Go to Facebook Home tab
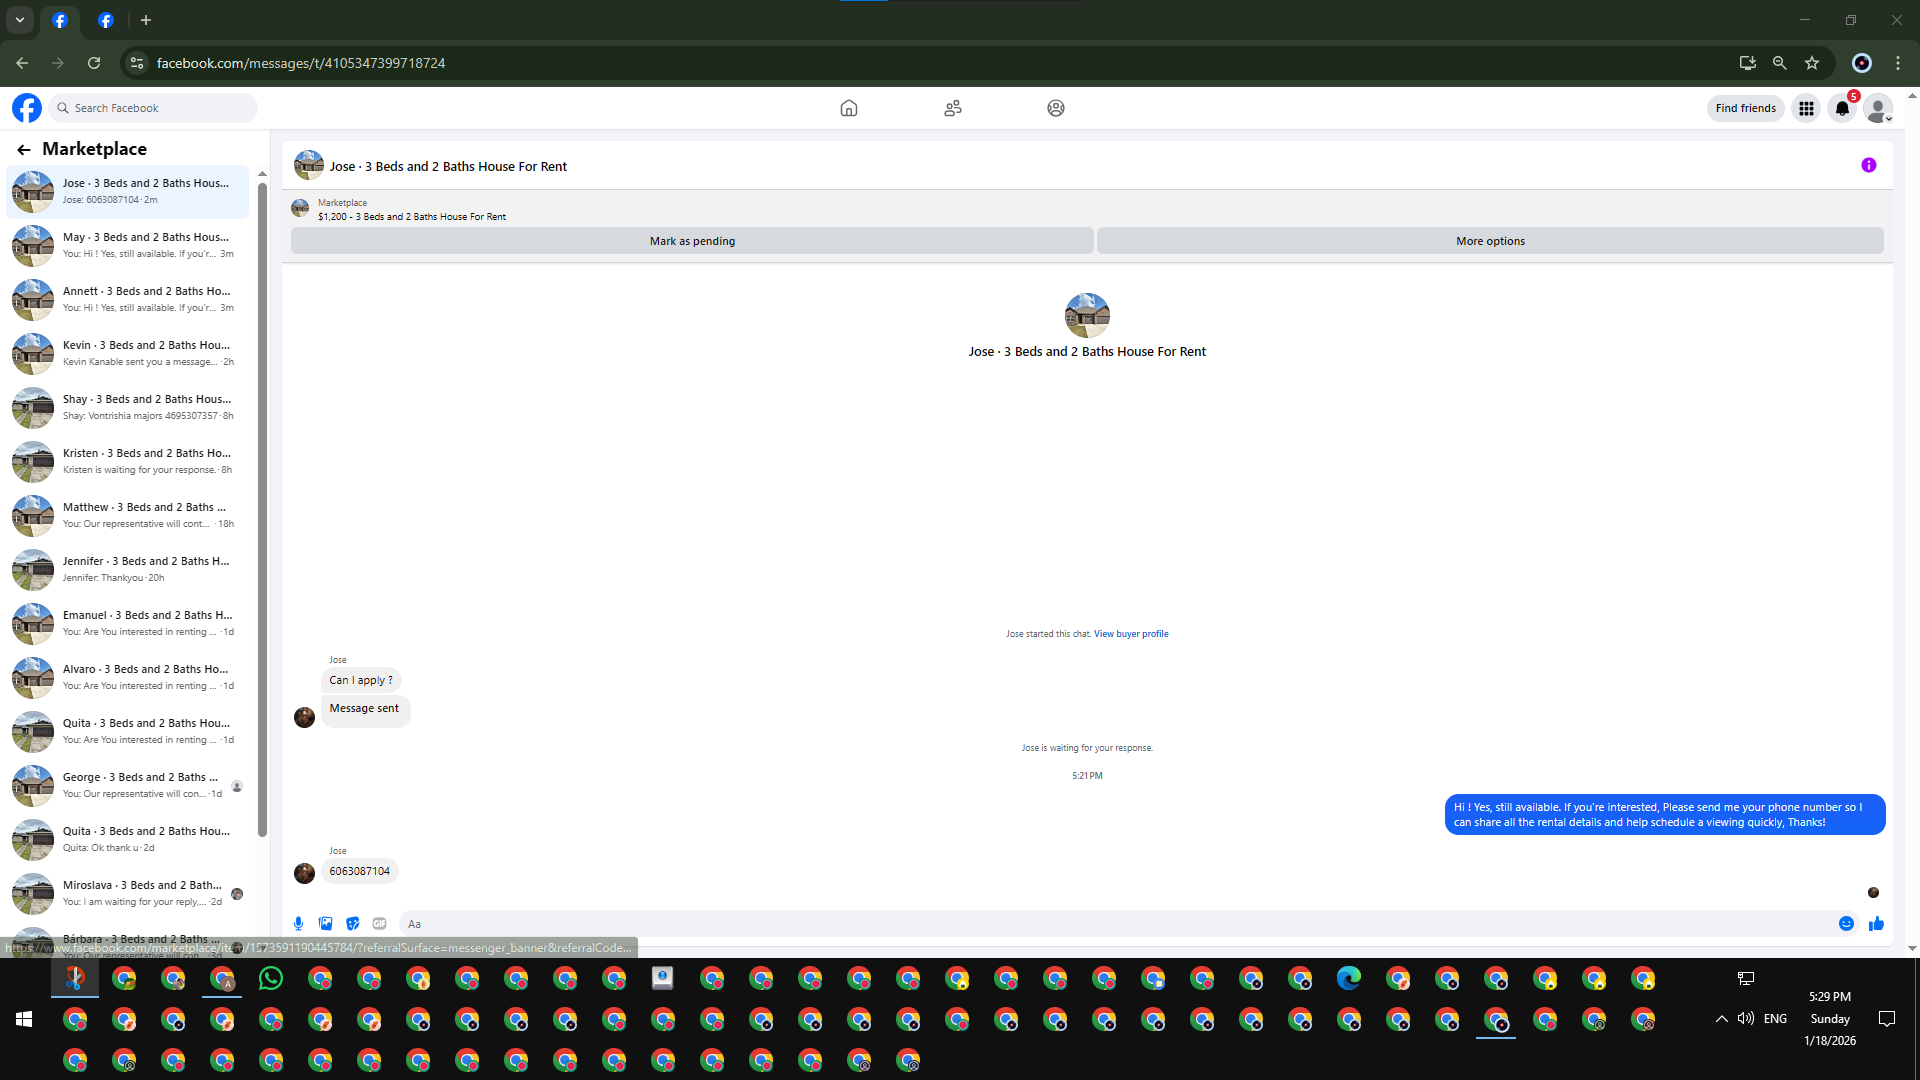Image resolution: width=1920 pixels, height=1080 pixels. click(848, 108)
